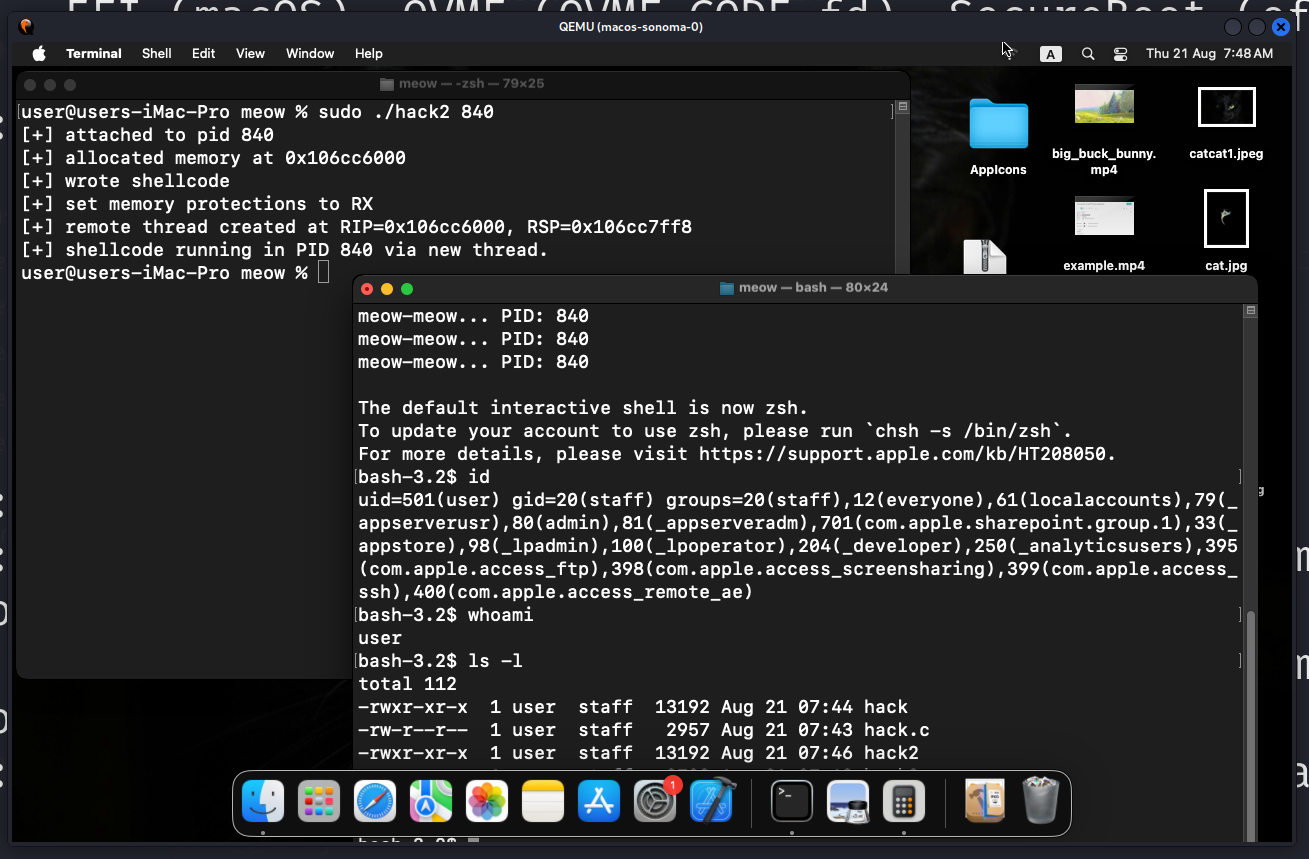Select cat.jpg on the desktop
The height and width of the screenshot is (859, 1309).
[1226, 231]
